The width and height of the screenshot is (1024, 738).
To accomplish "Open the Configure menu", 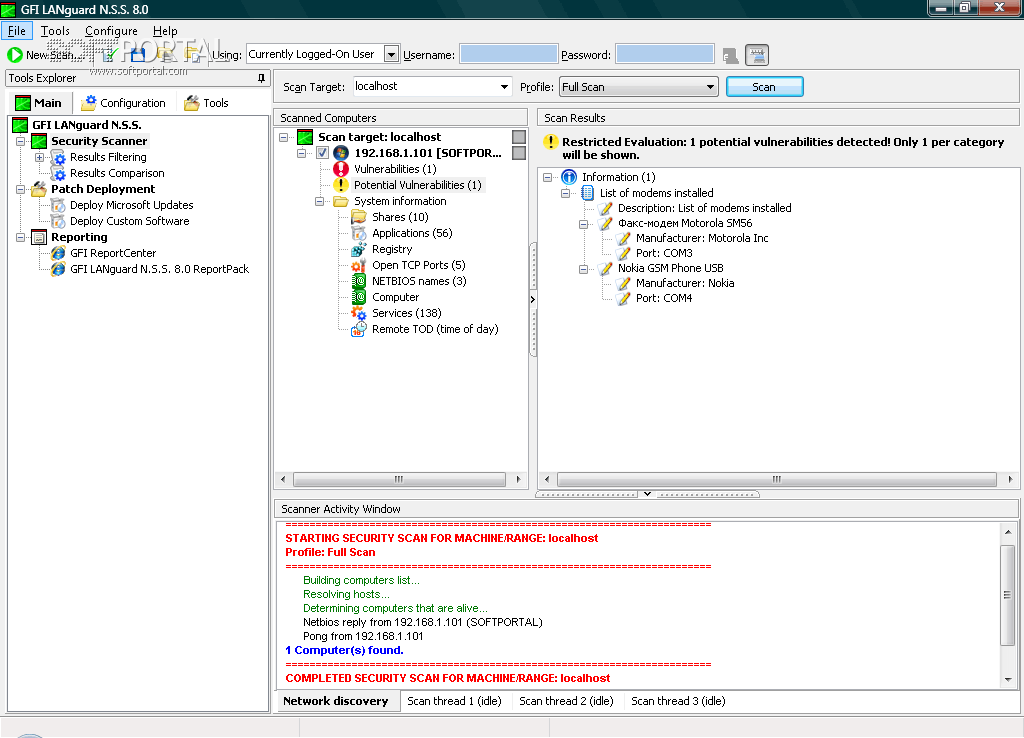I will tap(111, 31).
